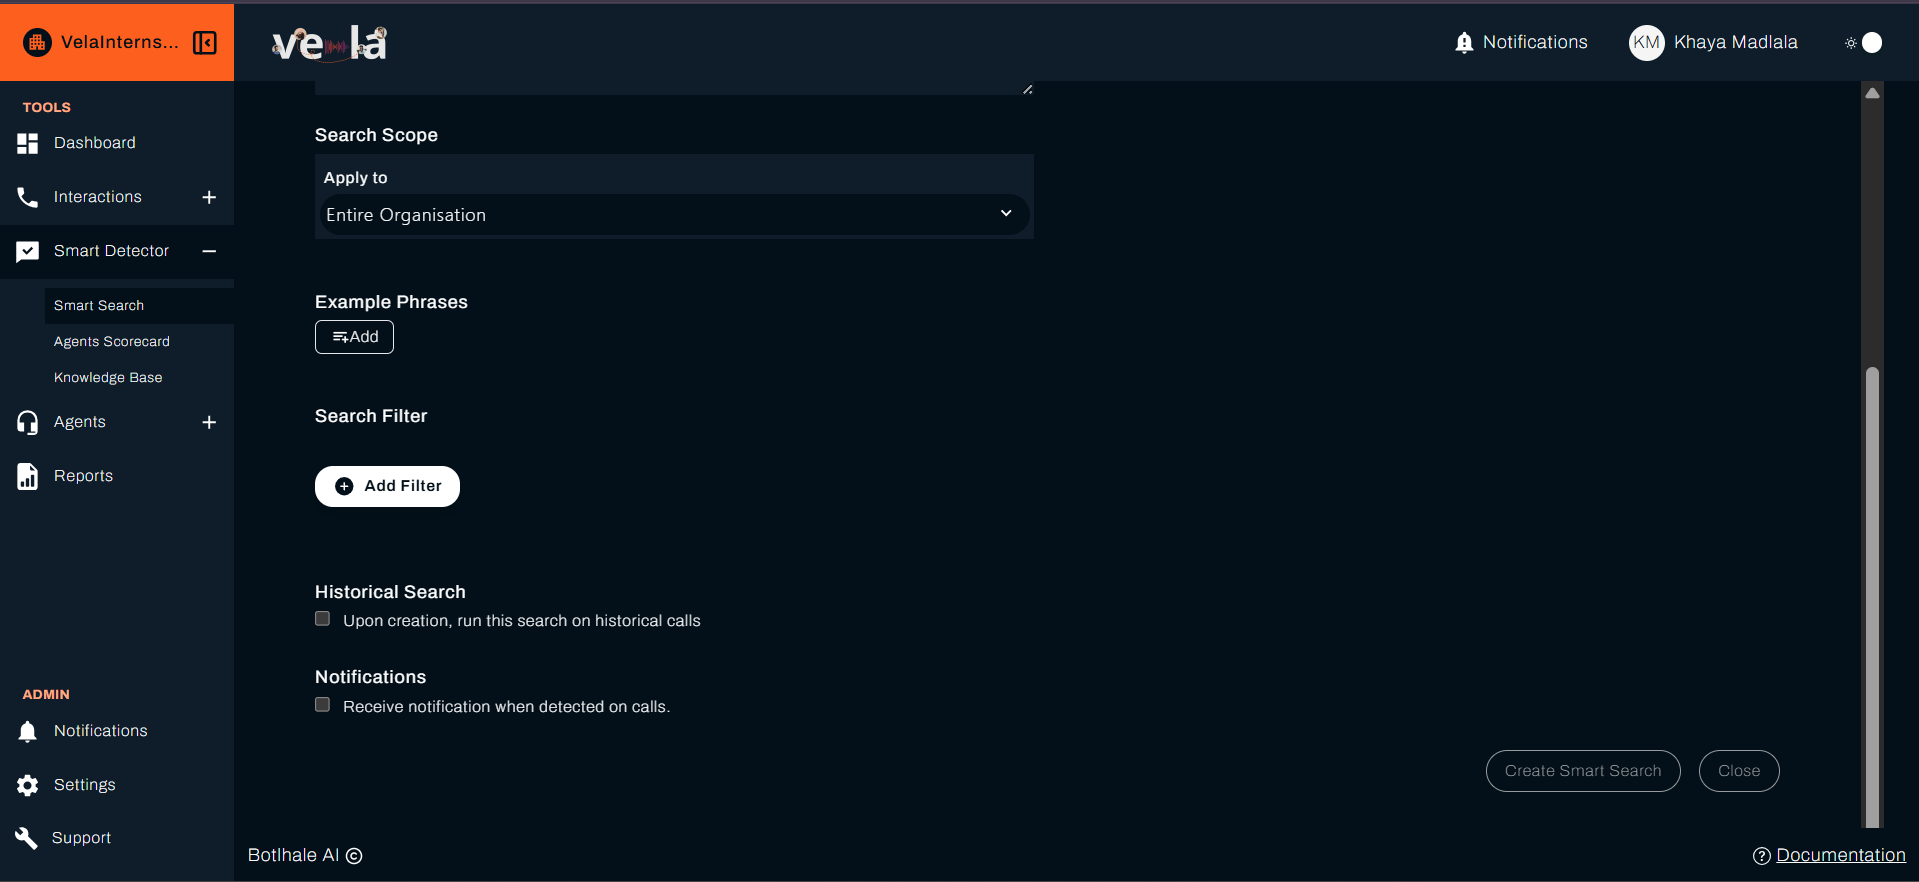Open Agents Scorecard in sidebar
1919x882 pixels.
112,342
